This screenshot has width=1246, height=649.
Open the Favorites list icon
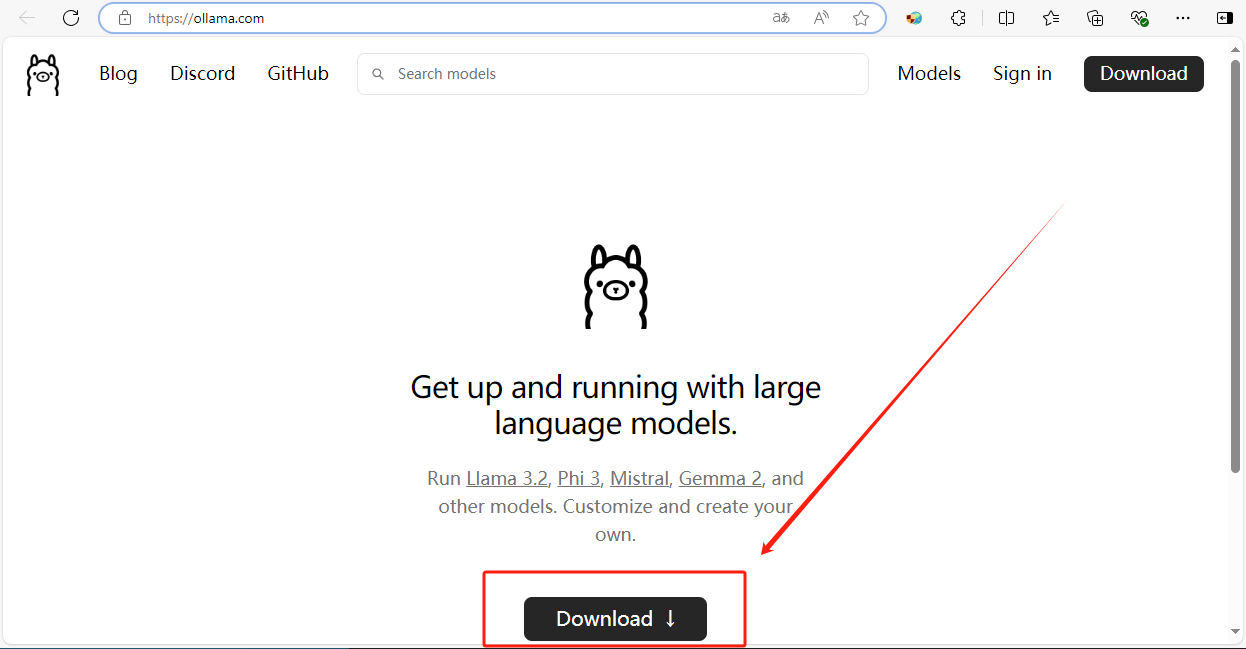coord(1050,18)
